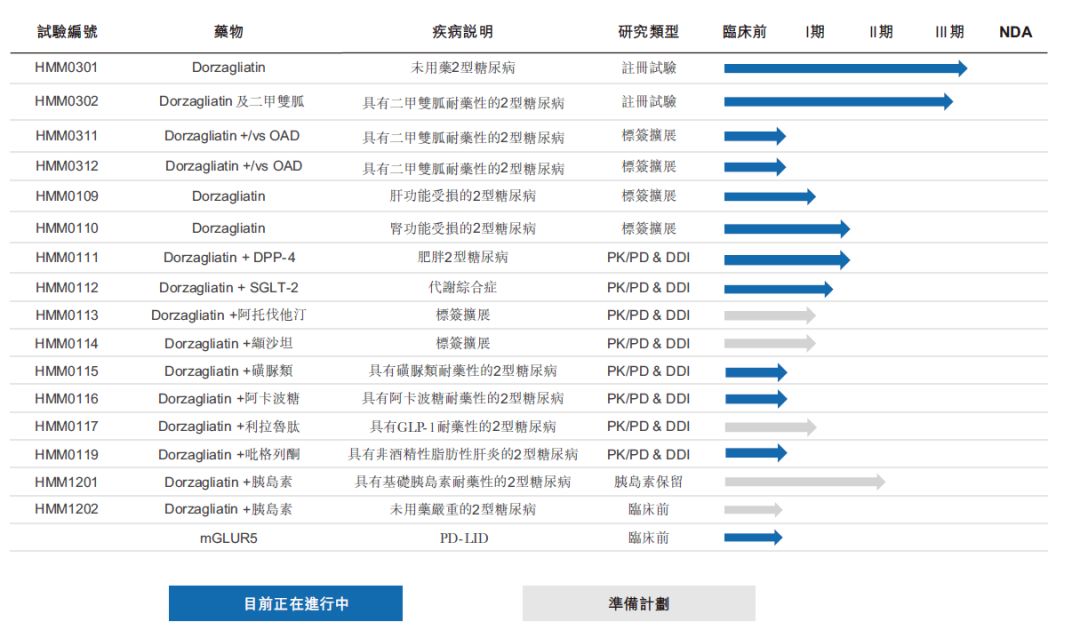Click the 臨床前 phase header

(744, 32)
